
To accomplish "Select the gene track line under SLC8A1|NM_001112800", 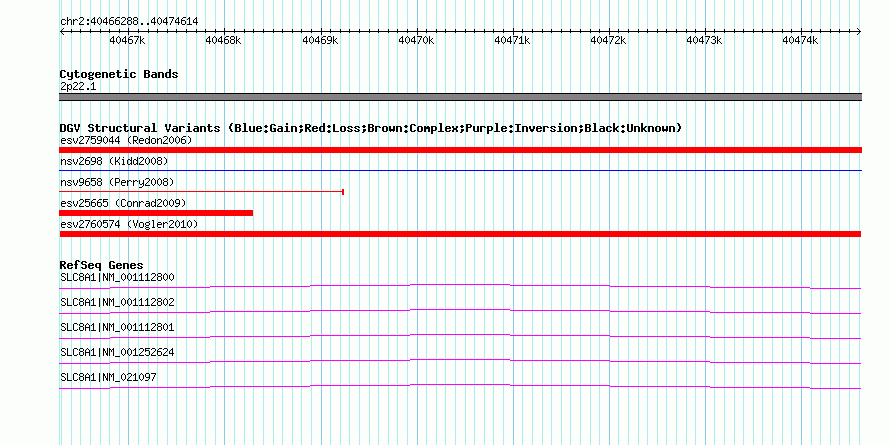I will (x=460, y=286).
